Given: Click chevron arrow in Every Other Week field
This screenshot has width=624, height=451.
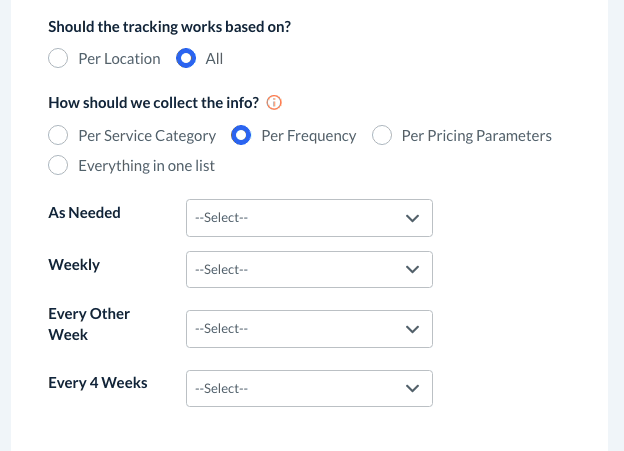Looking at the screenshot, I should coord(412,328).
